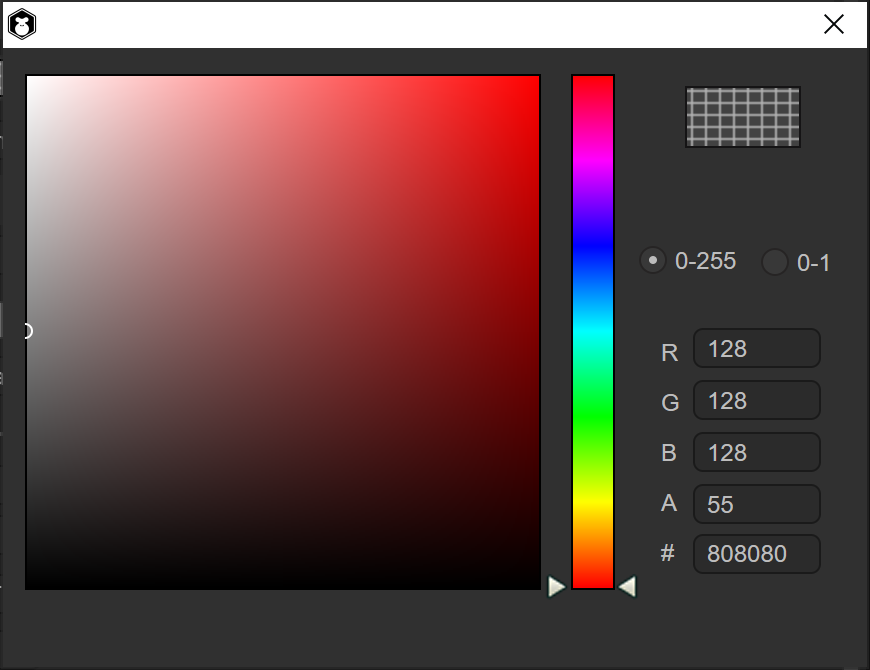Click the blue section of the hue bar
This screenshot has width=870, height=670.
tap(593, 240)
